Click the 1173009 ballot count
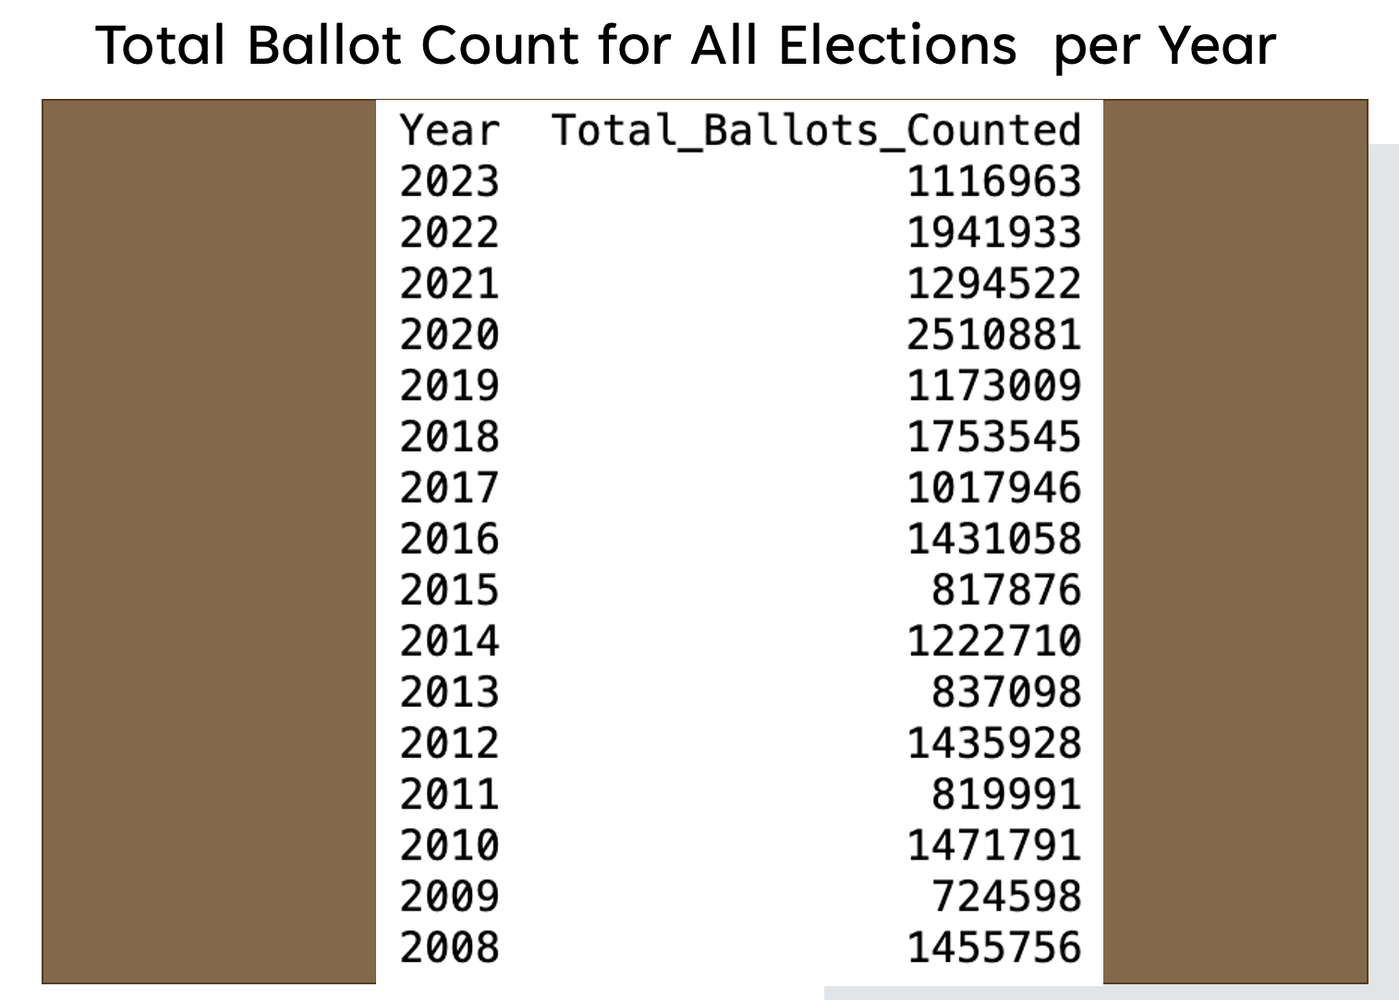The width and height of the screenshot is (1399, 1000). (994, 386)
